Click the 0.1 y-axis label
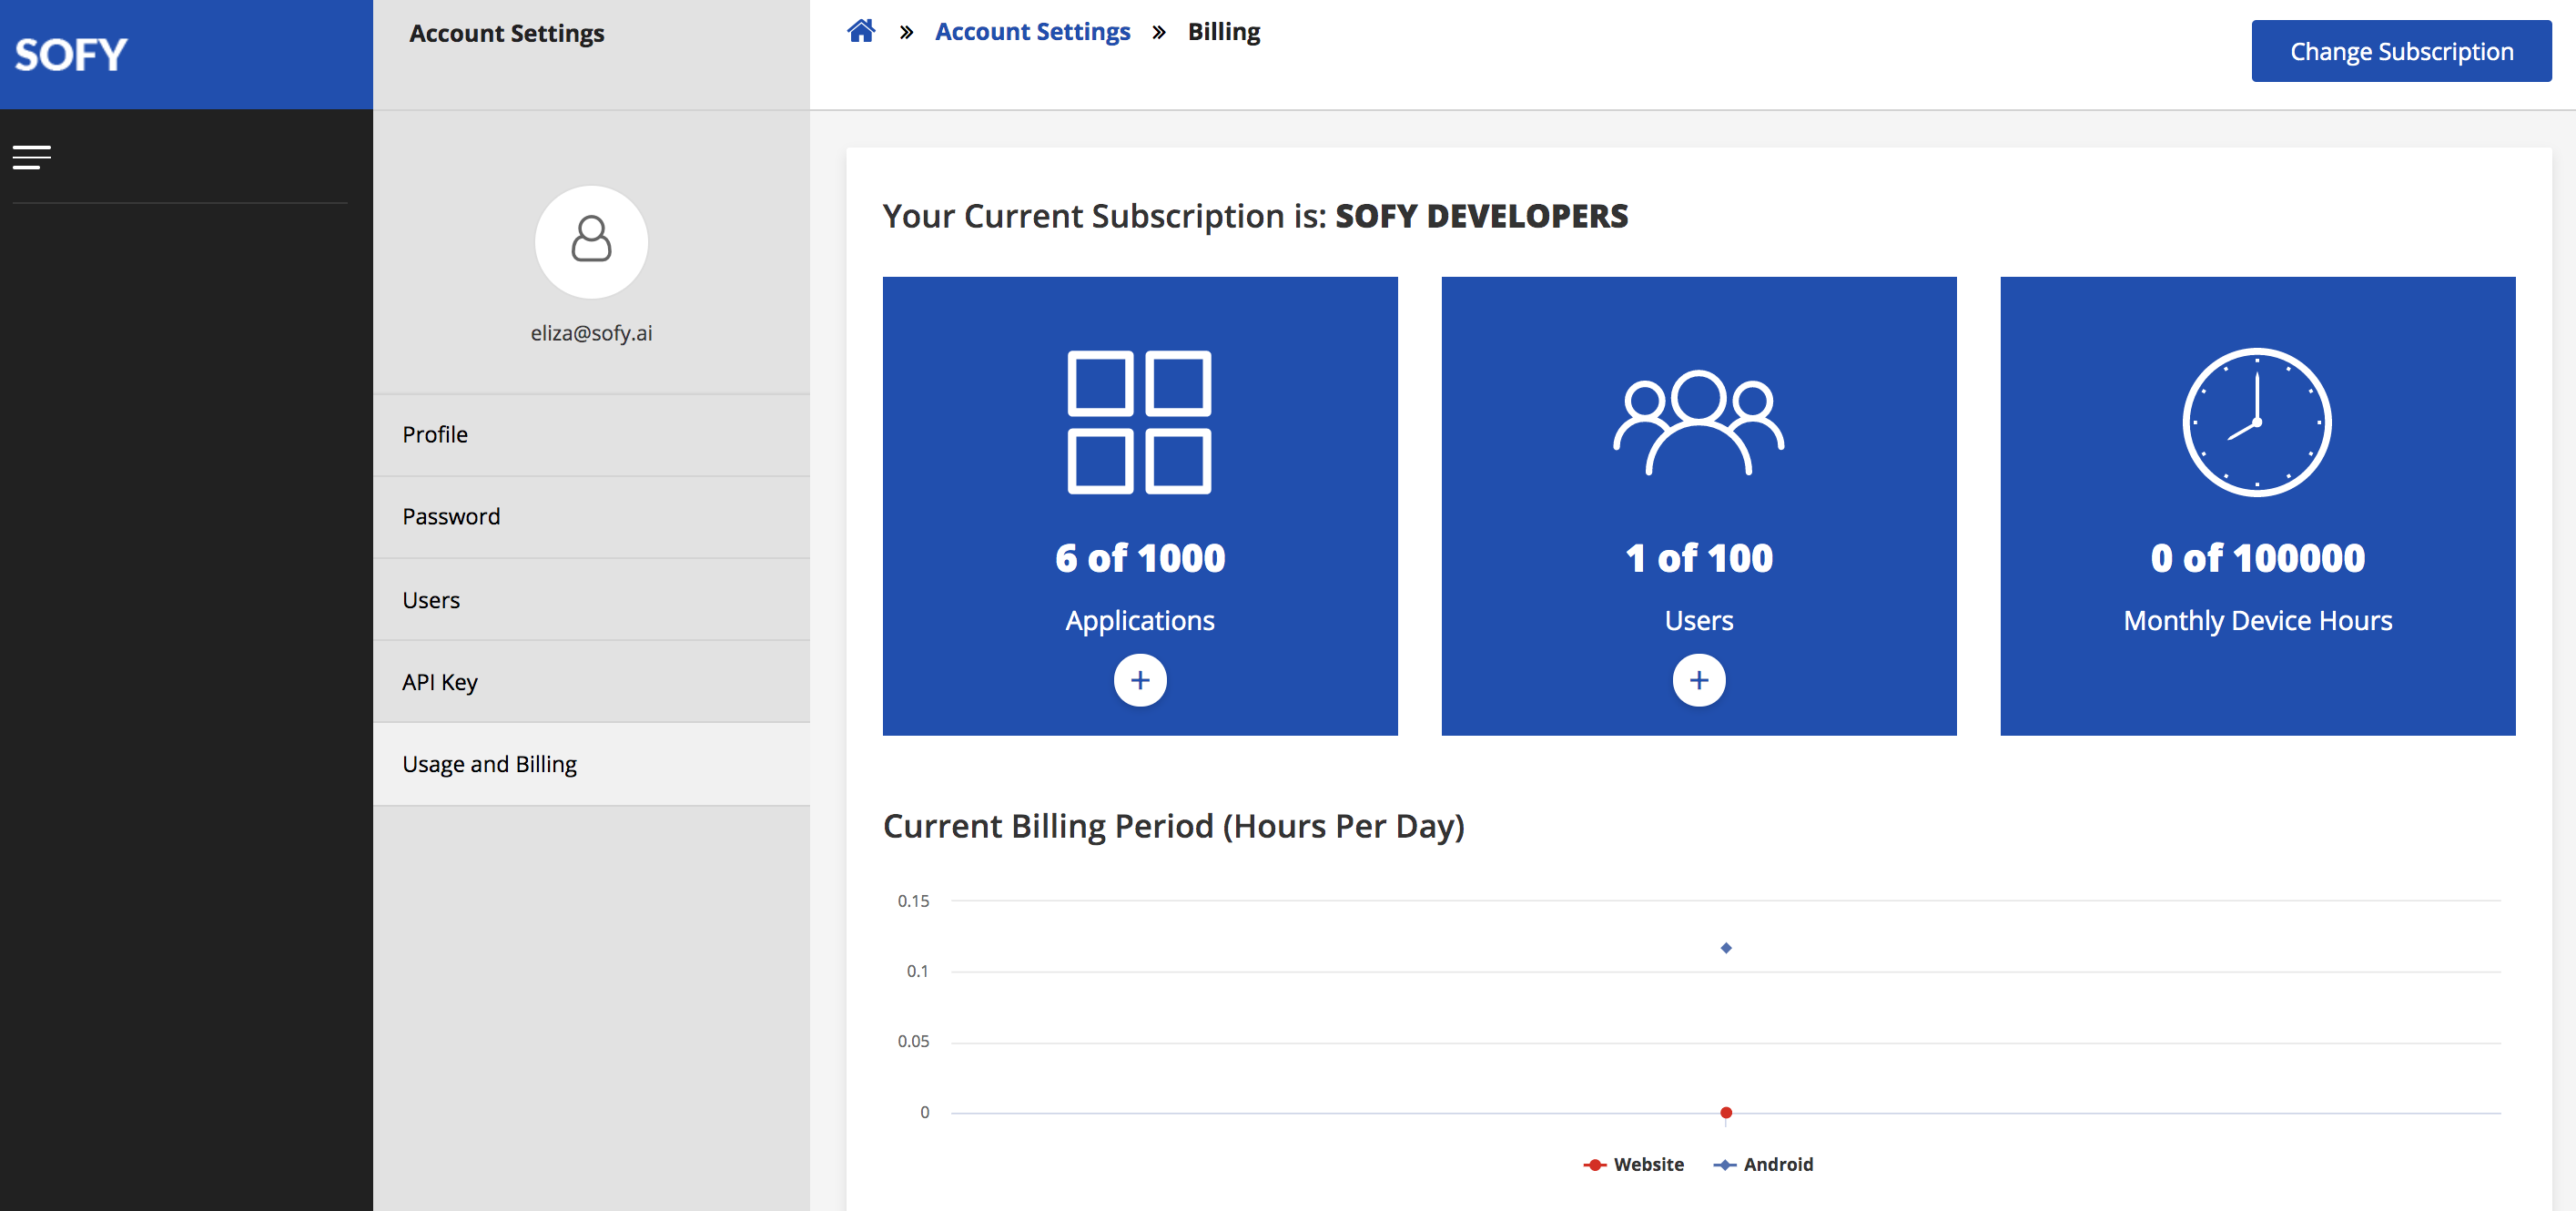 (x=917, y=971)
